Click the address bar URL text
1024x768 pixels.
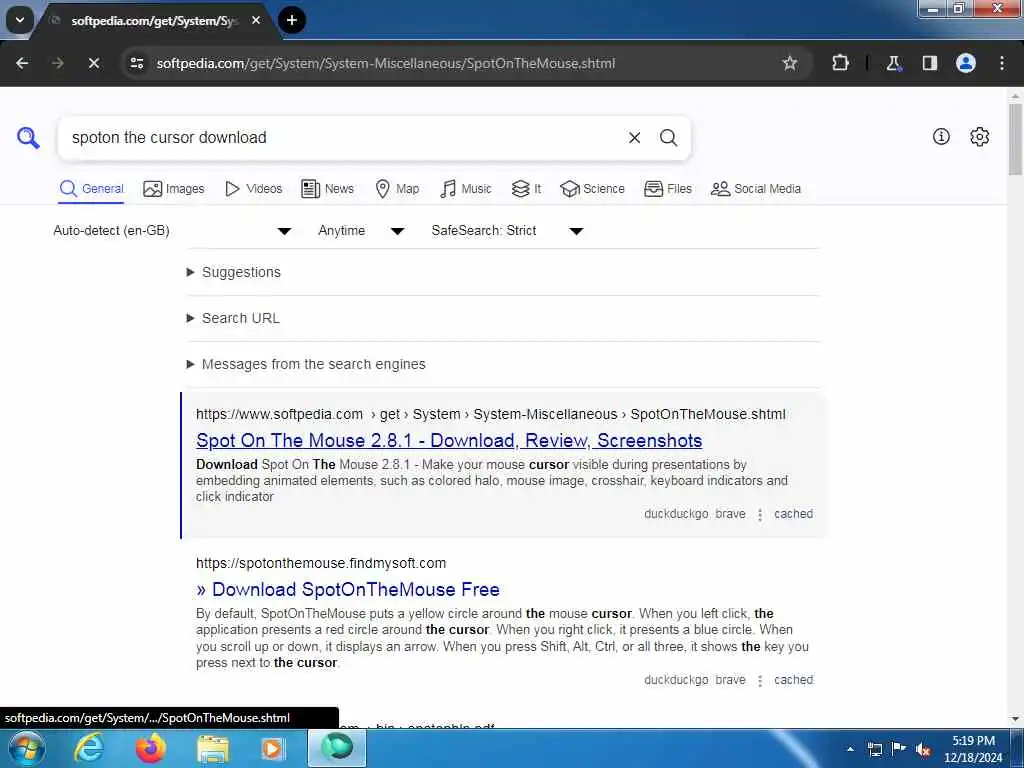(x=385, y=63)
